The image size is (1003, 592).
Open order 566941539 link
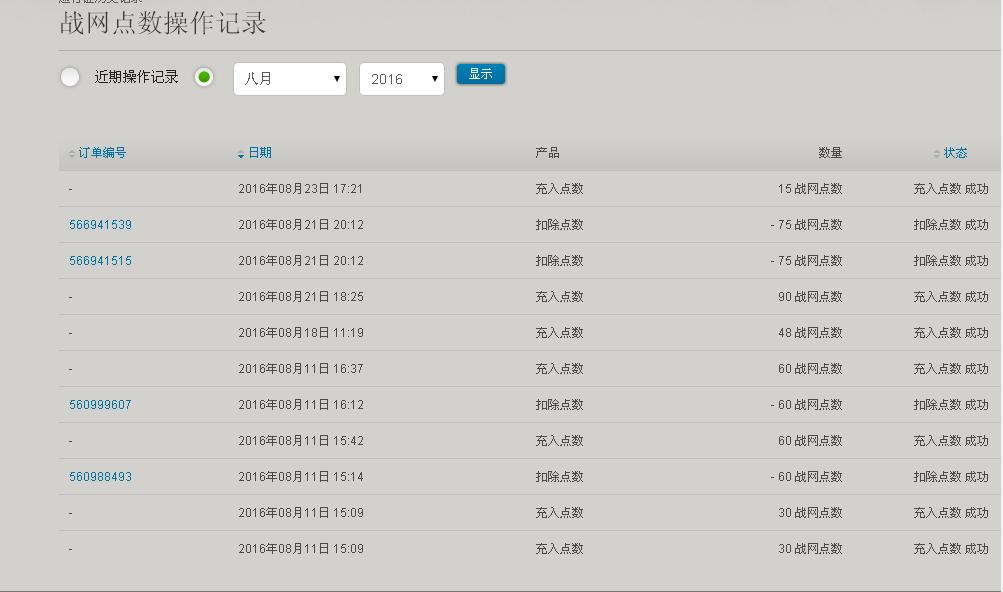[x=100, y=225]
